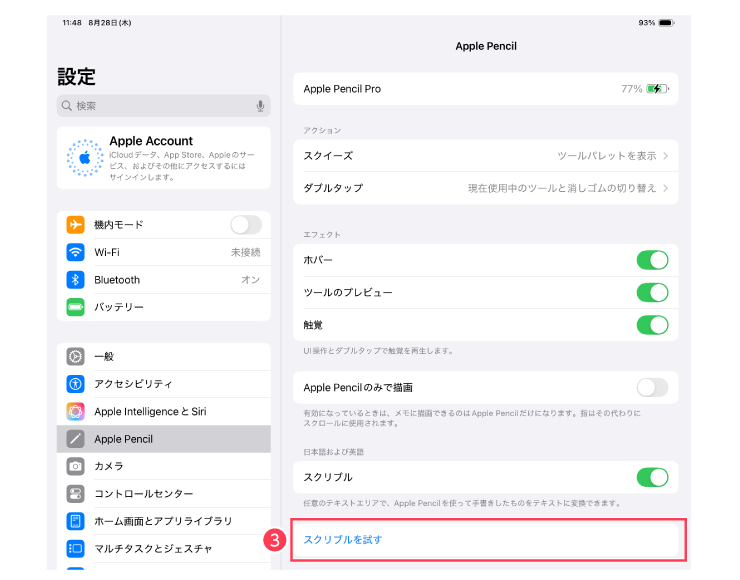740x580 pixels.
Task: Toggle the Airplane Mode (機内モード) switch
Action: pos(246,225)
